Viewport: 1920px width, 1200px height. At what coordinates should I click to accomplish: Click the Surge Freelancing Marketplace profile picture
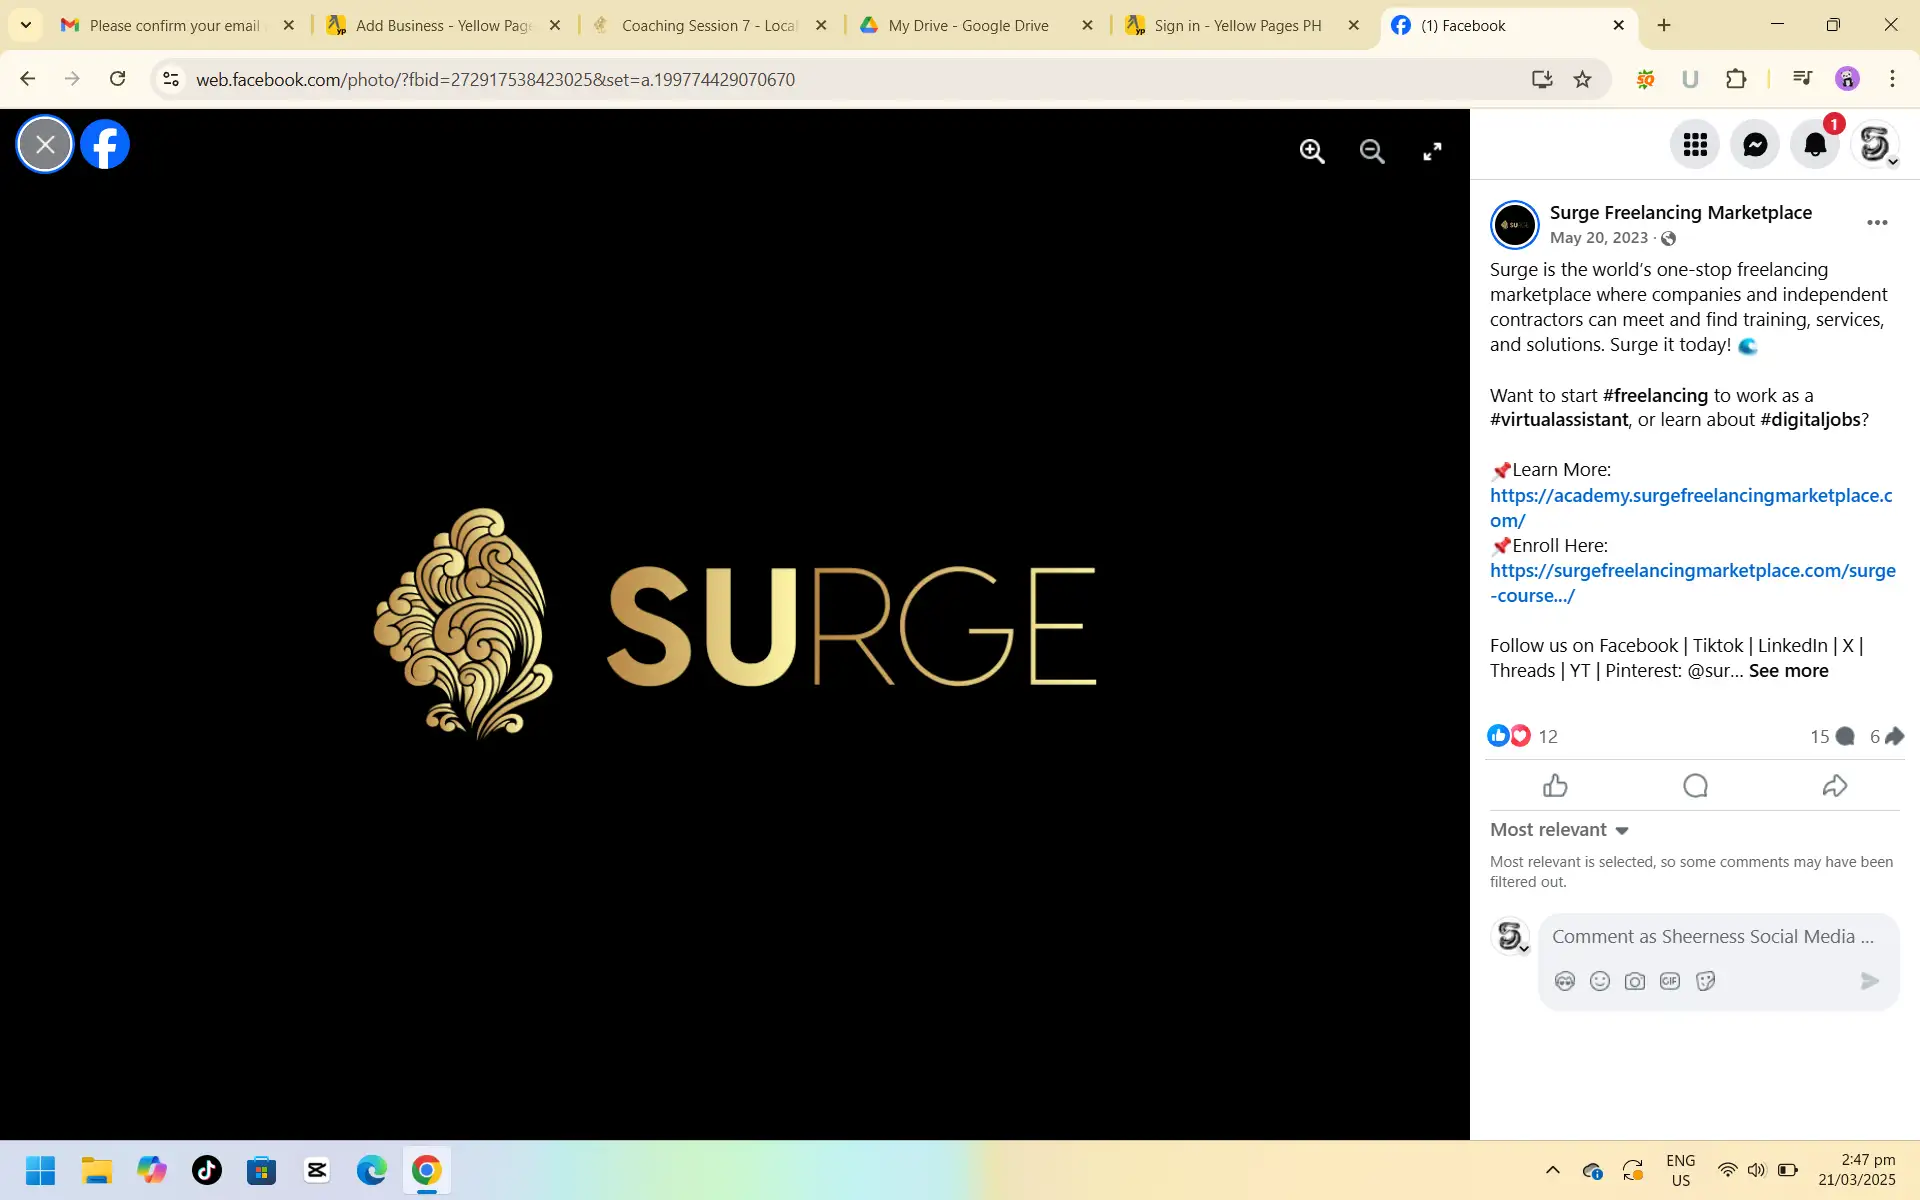click(x=1515, y=225)
